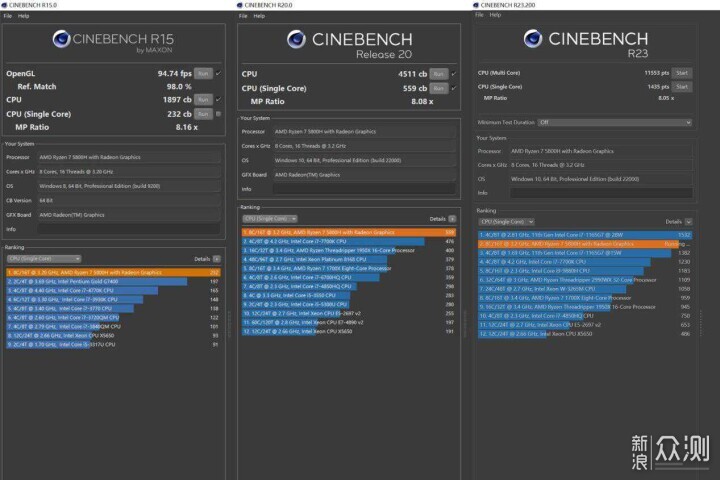Screen dimensions: 720x480
Task: Run the CPU test in R20
Action: click(439, 74)
